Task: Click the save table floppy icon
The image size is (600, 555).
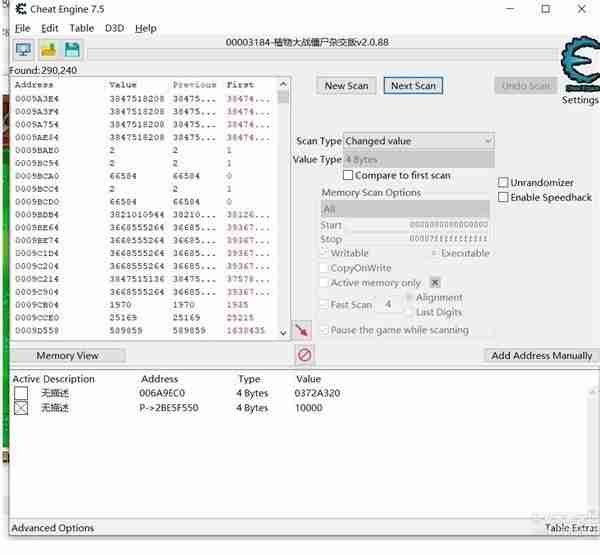Action: (x=72, y=50)
